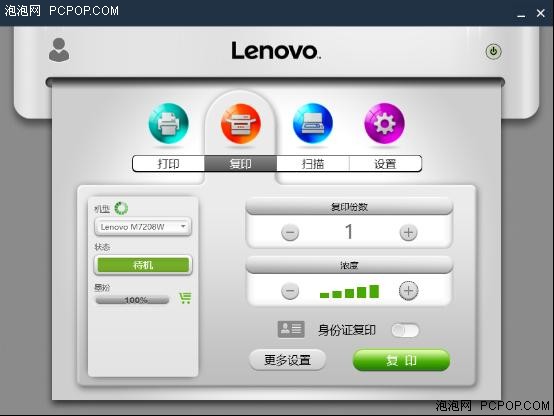Increase copy count with plus button
The image size is (554, 416).
coord(408,233)
